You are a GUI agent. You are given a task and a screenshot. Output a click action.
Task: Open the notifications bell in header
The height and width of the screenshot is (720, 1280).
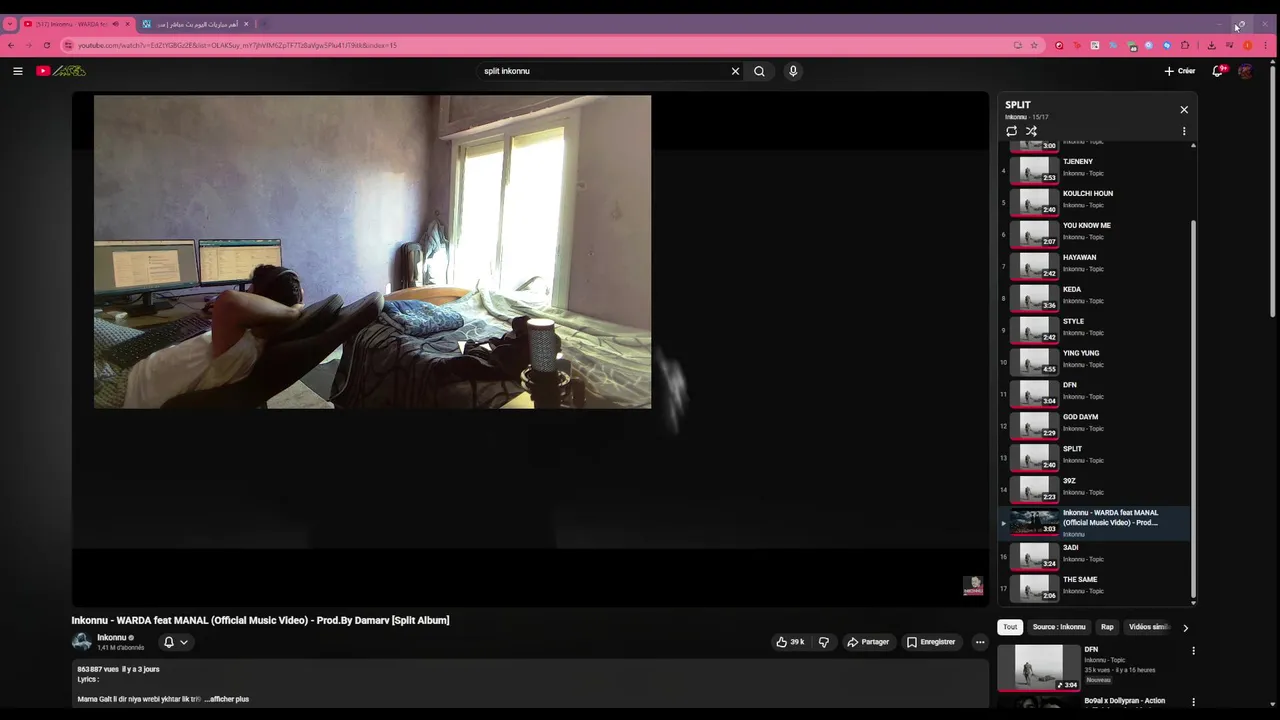click(x=1218, y=71)
